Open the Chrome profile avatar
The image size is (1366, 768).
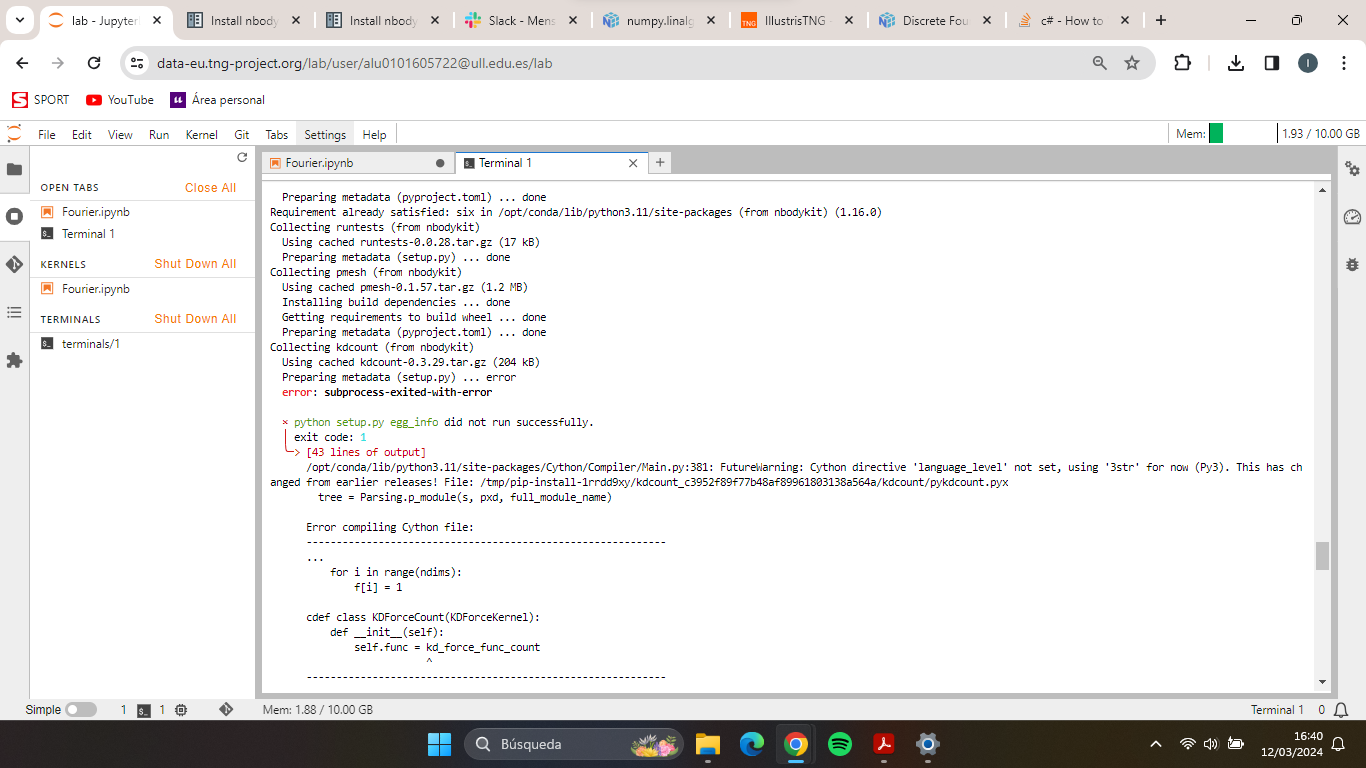coord(1308,63)
